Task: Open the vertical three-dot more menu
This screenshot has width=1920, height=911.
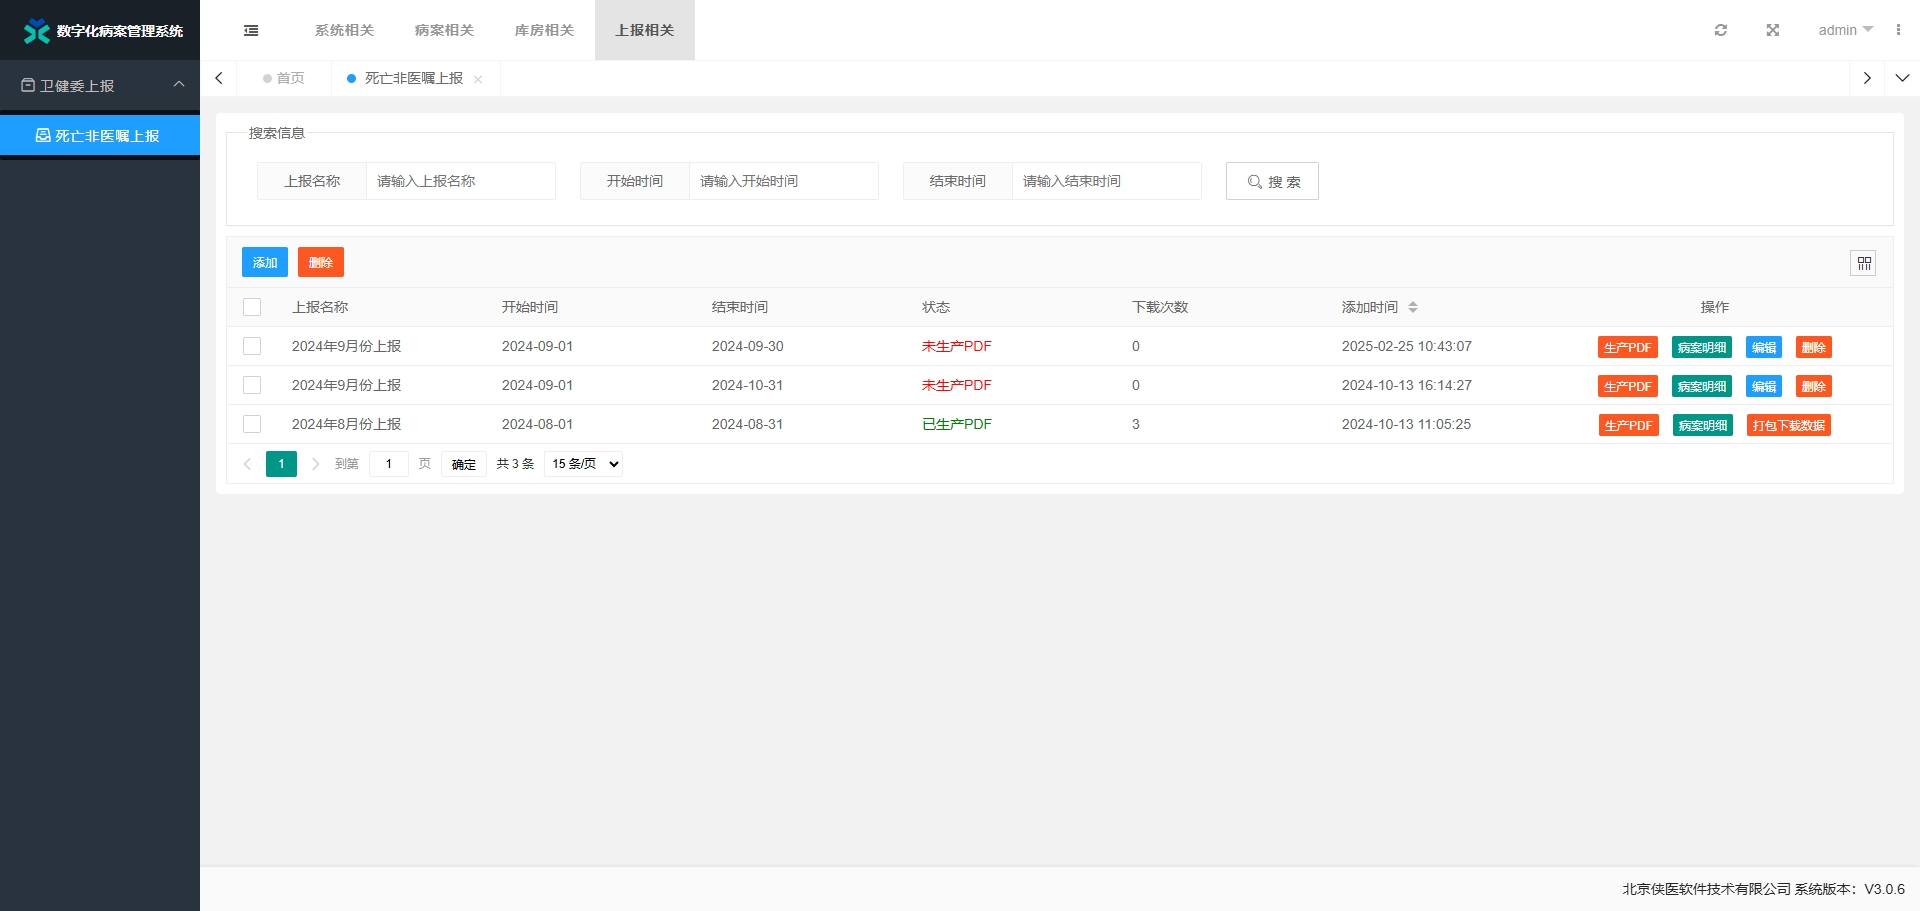Action: (x=1898, y=31)
